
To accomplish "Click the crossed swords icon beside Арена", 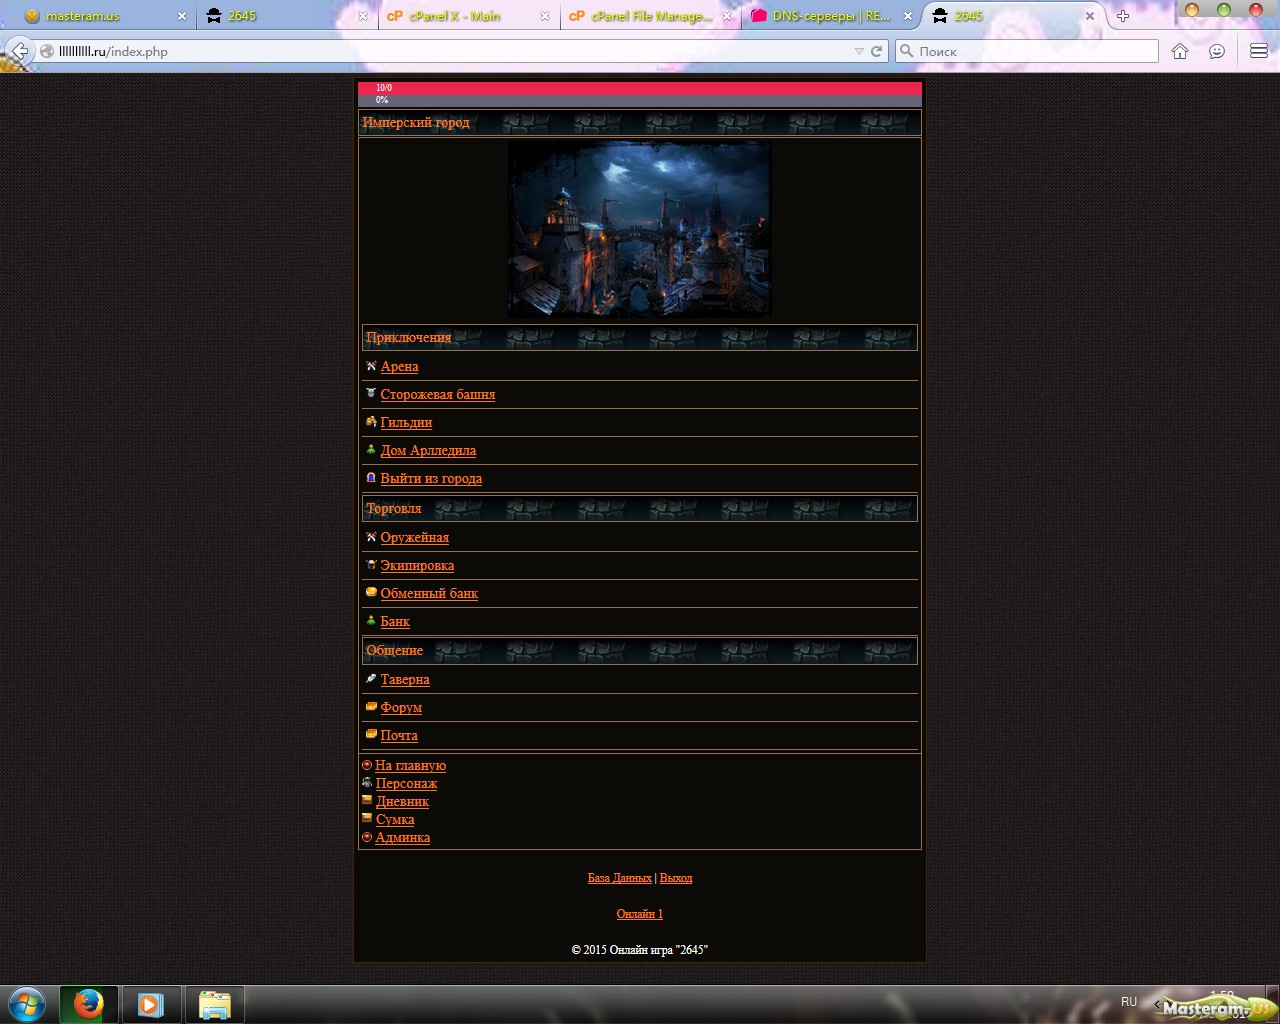I will click(371, 366).
